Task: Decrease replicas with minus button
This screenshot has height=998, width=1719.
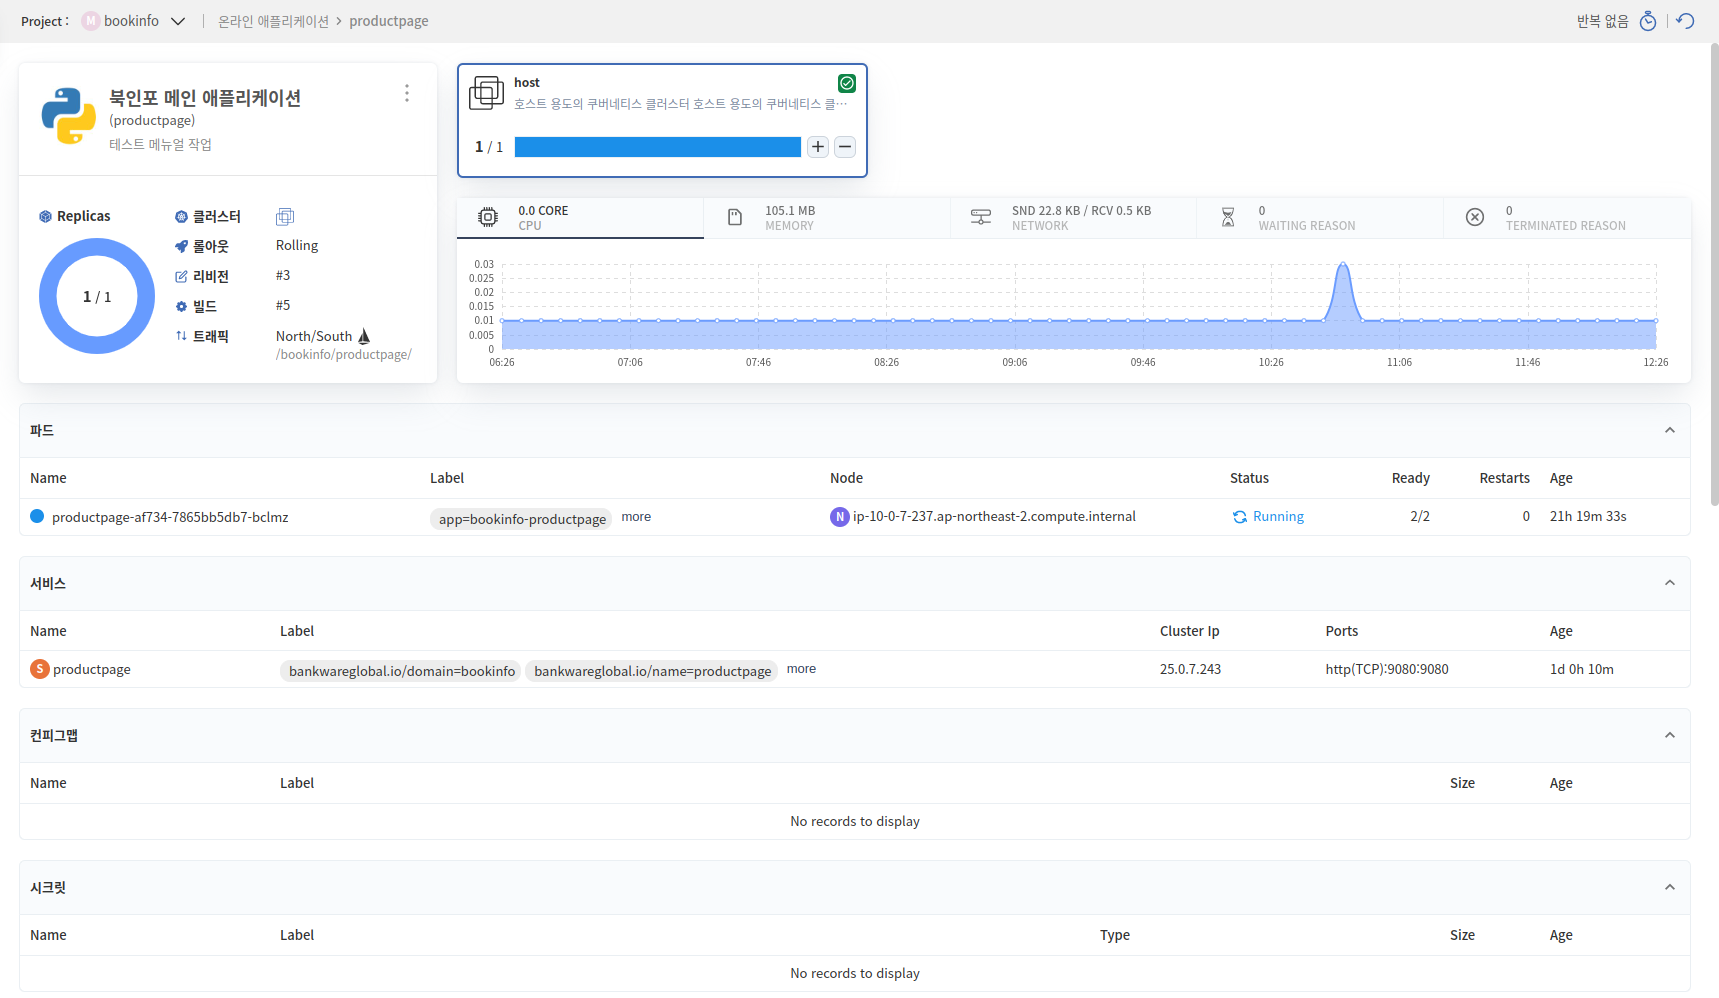Action: point(845,147)
